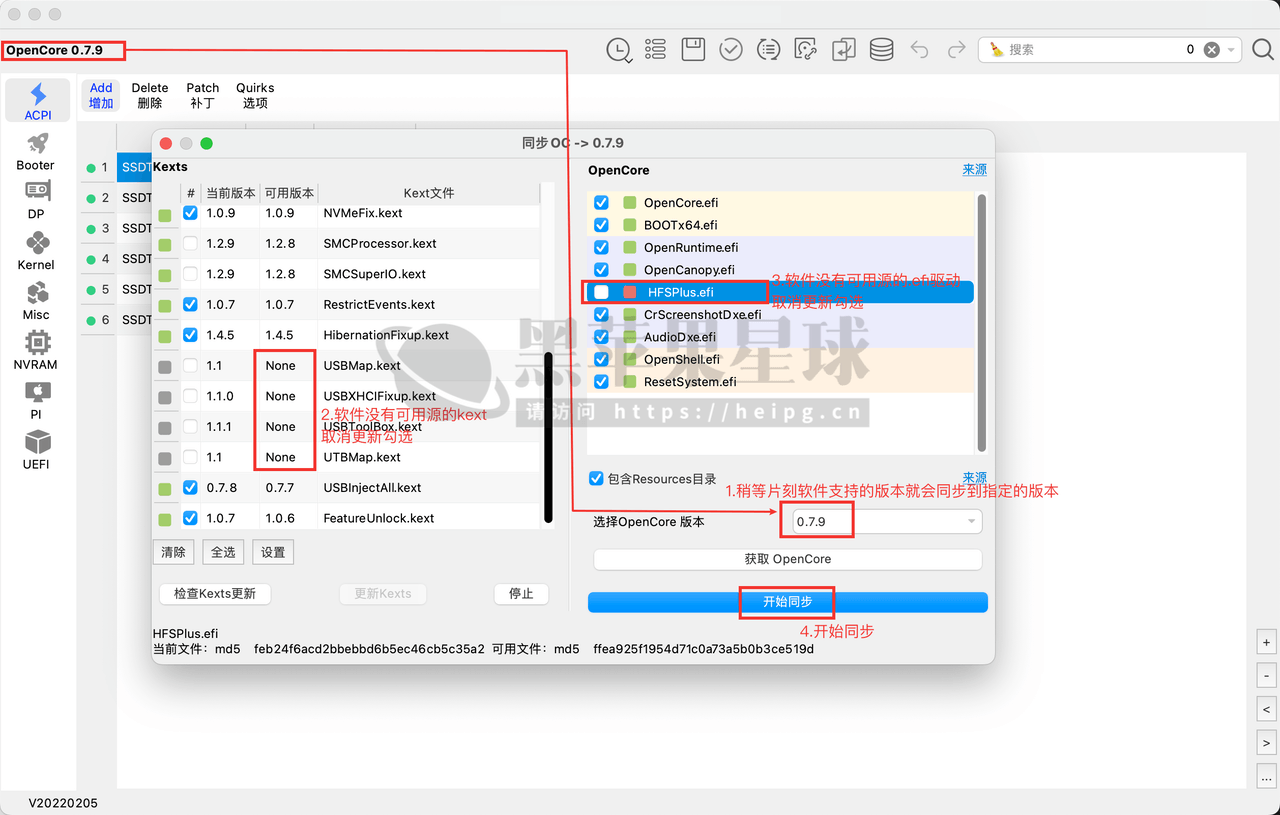The height and width of the screenshot is (815, 1280).
Task: Open the PI section
Action: [36, 401]
